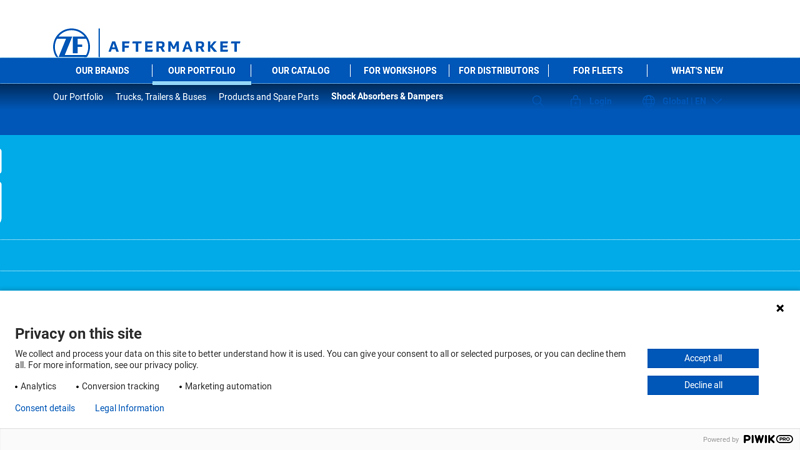The height and width of the screenshot is (450, 800).
Task: Click the globe language icon
Action: [x=649, y=101]
